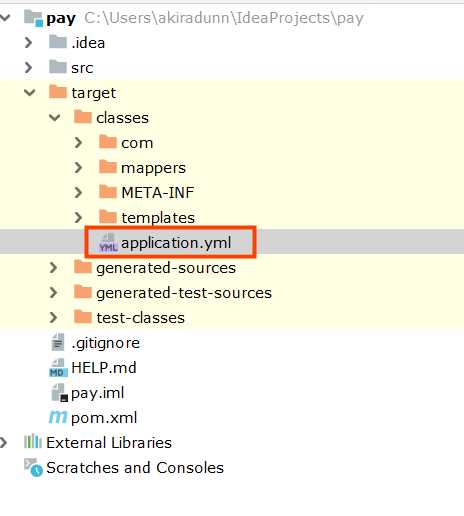464x516 pixels.
Task: Click the YML icon of application.yml
Action: (108, 243)
